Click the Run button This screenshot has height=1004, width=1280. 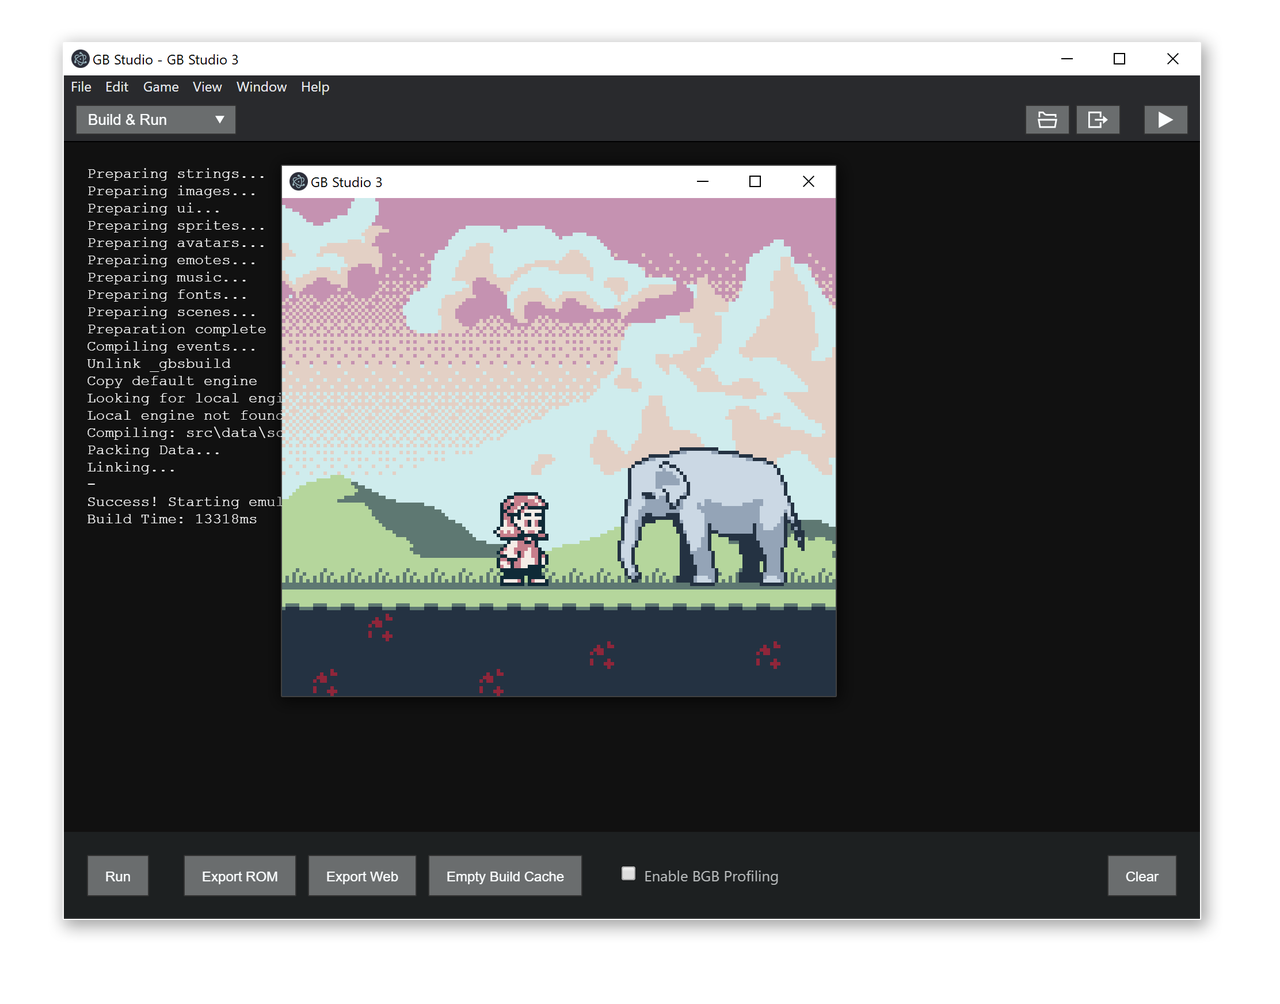pyautogui.click(x=118, y=876)
